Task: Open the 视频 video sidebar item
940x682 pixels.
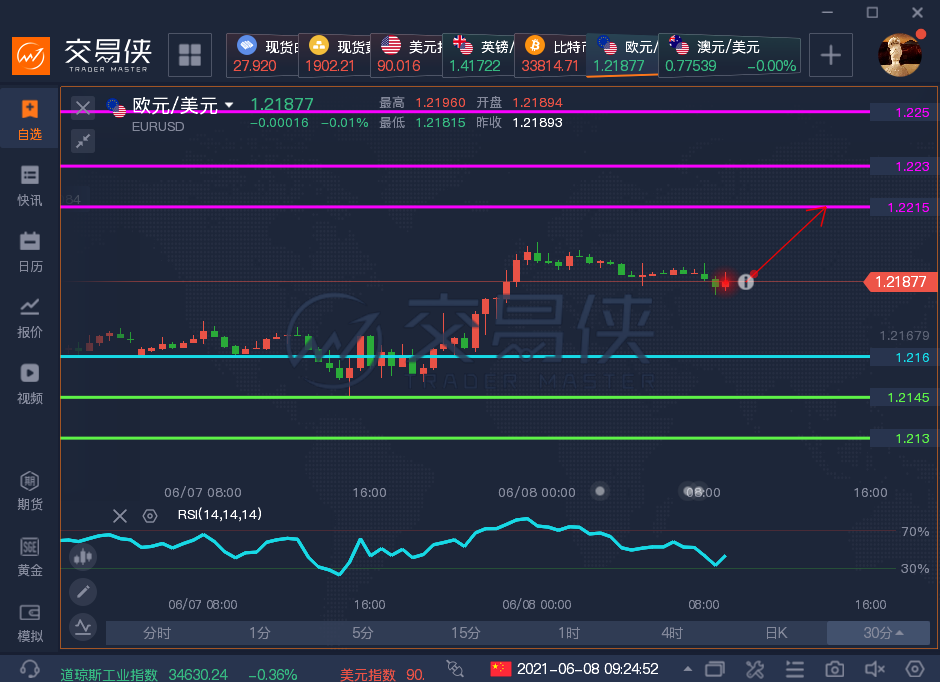Action: pos(29,384)
